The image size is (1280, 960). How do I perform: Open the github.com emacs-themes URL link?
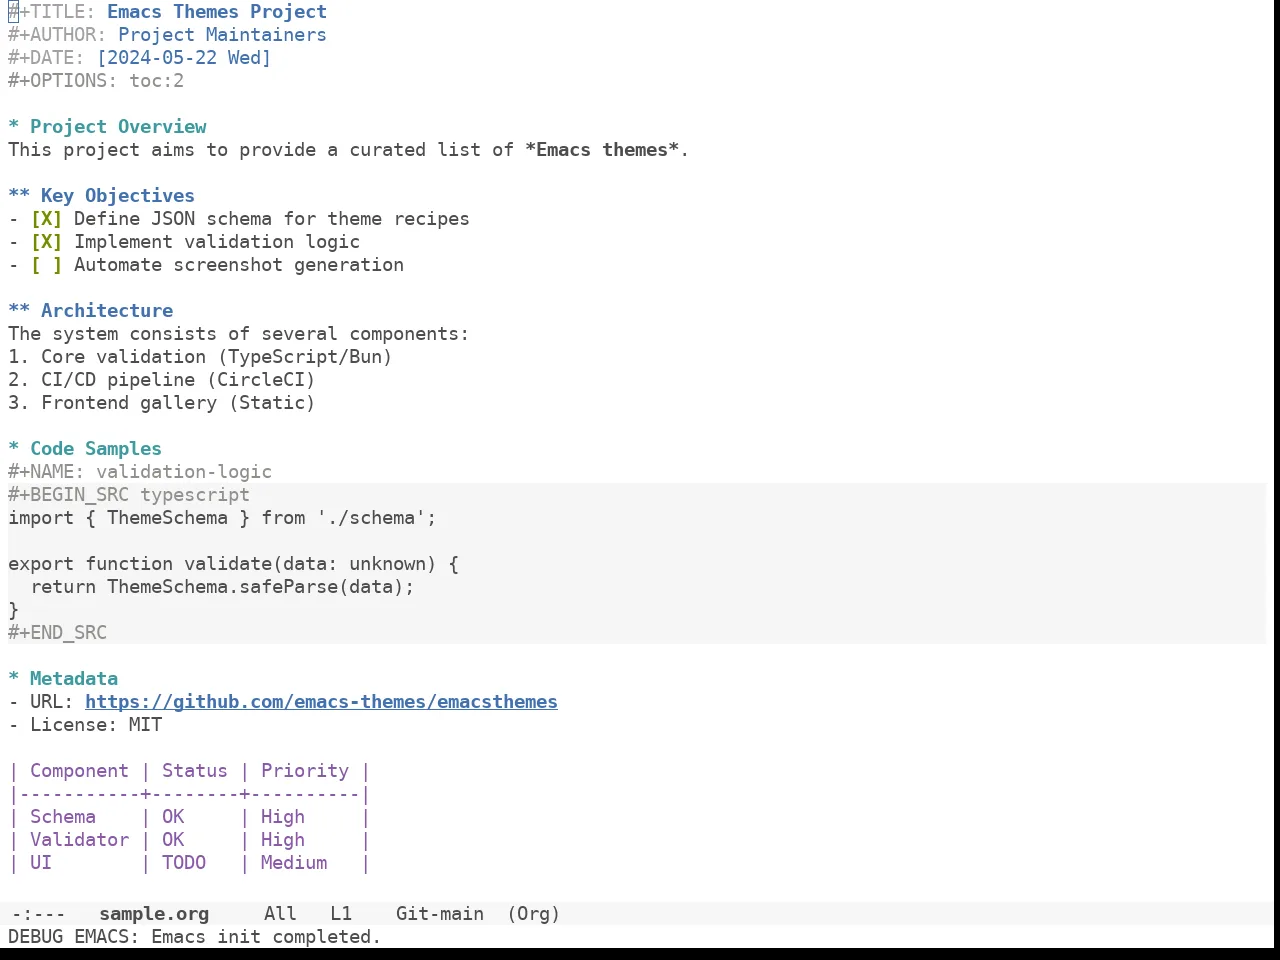(321, 702)
